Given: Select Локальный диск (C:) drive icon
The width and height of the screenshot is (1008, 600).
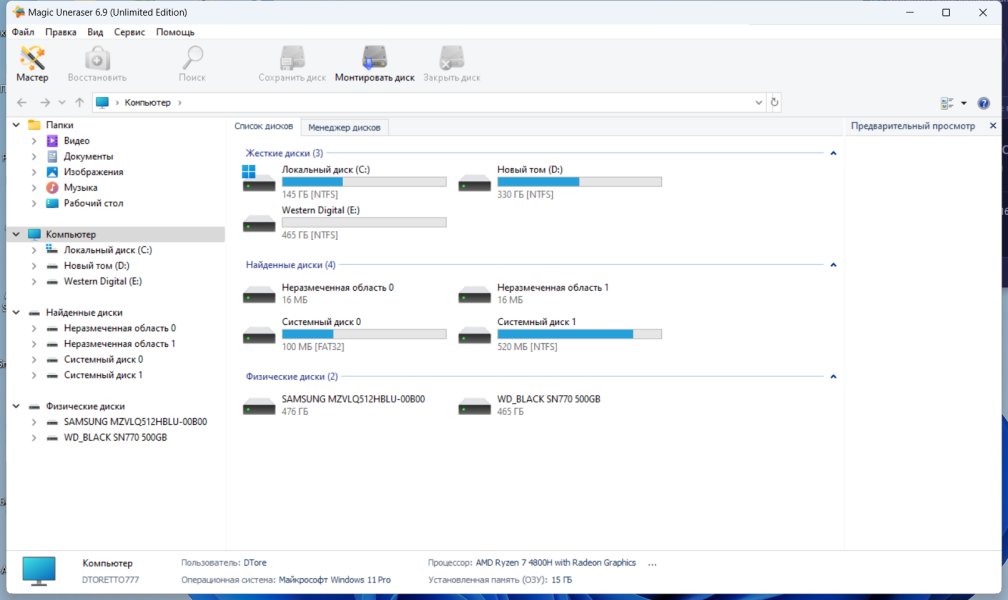Looking at the screenshot, I should coord(258,179).
